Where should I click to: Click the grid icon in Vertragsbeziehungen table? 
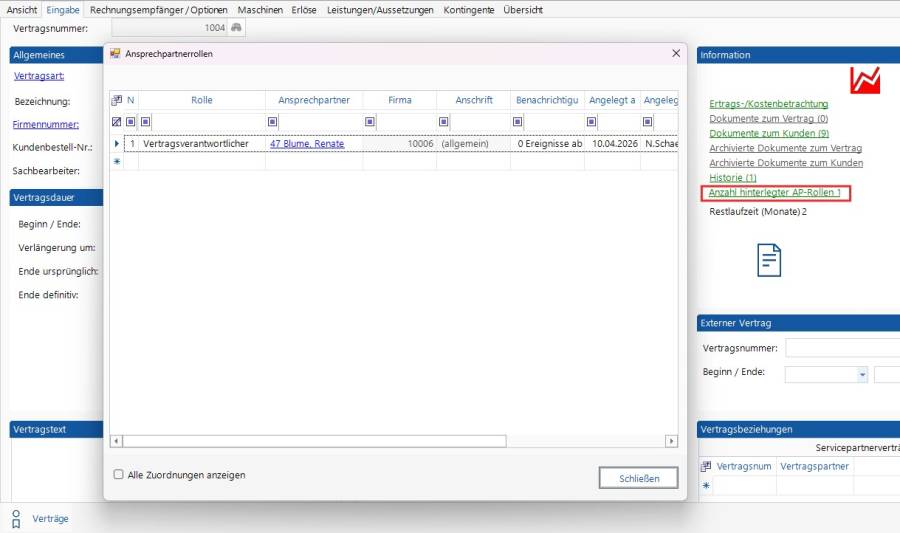pos(706,466)
